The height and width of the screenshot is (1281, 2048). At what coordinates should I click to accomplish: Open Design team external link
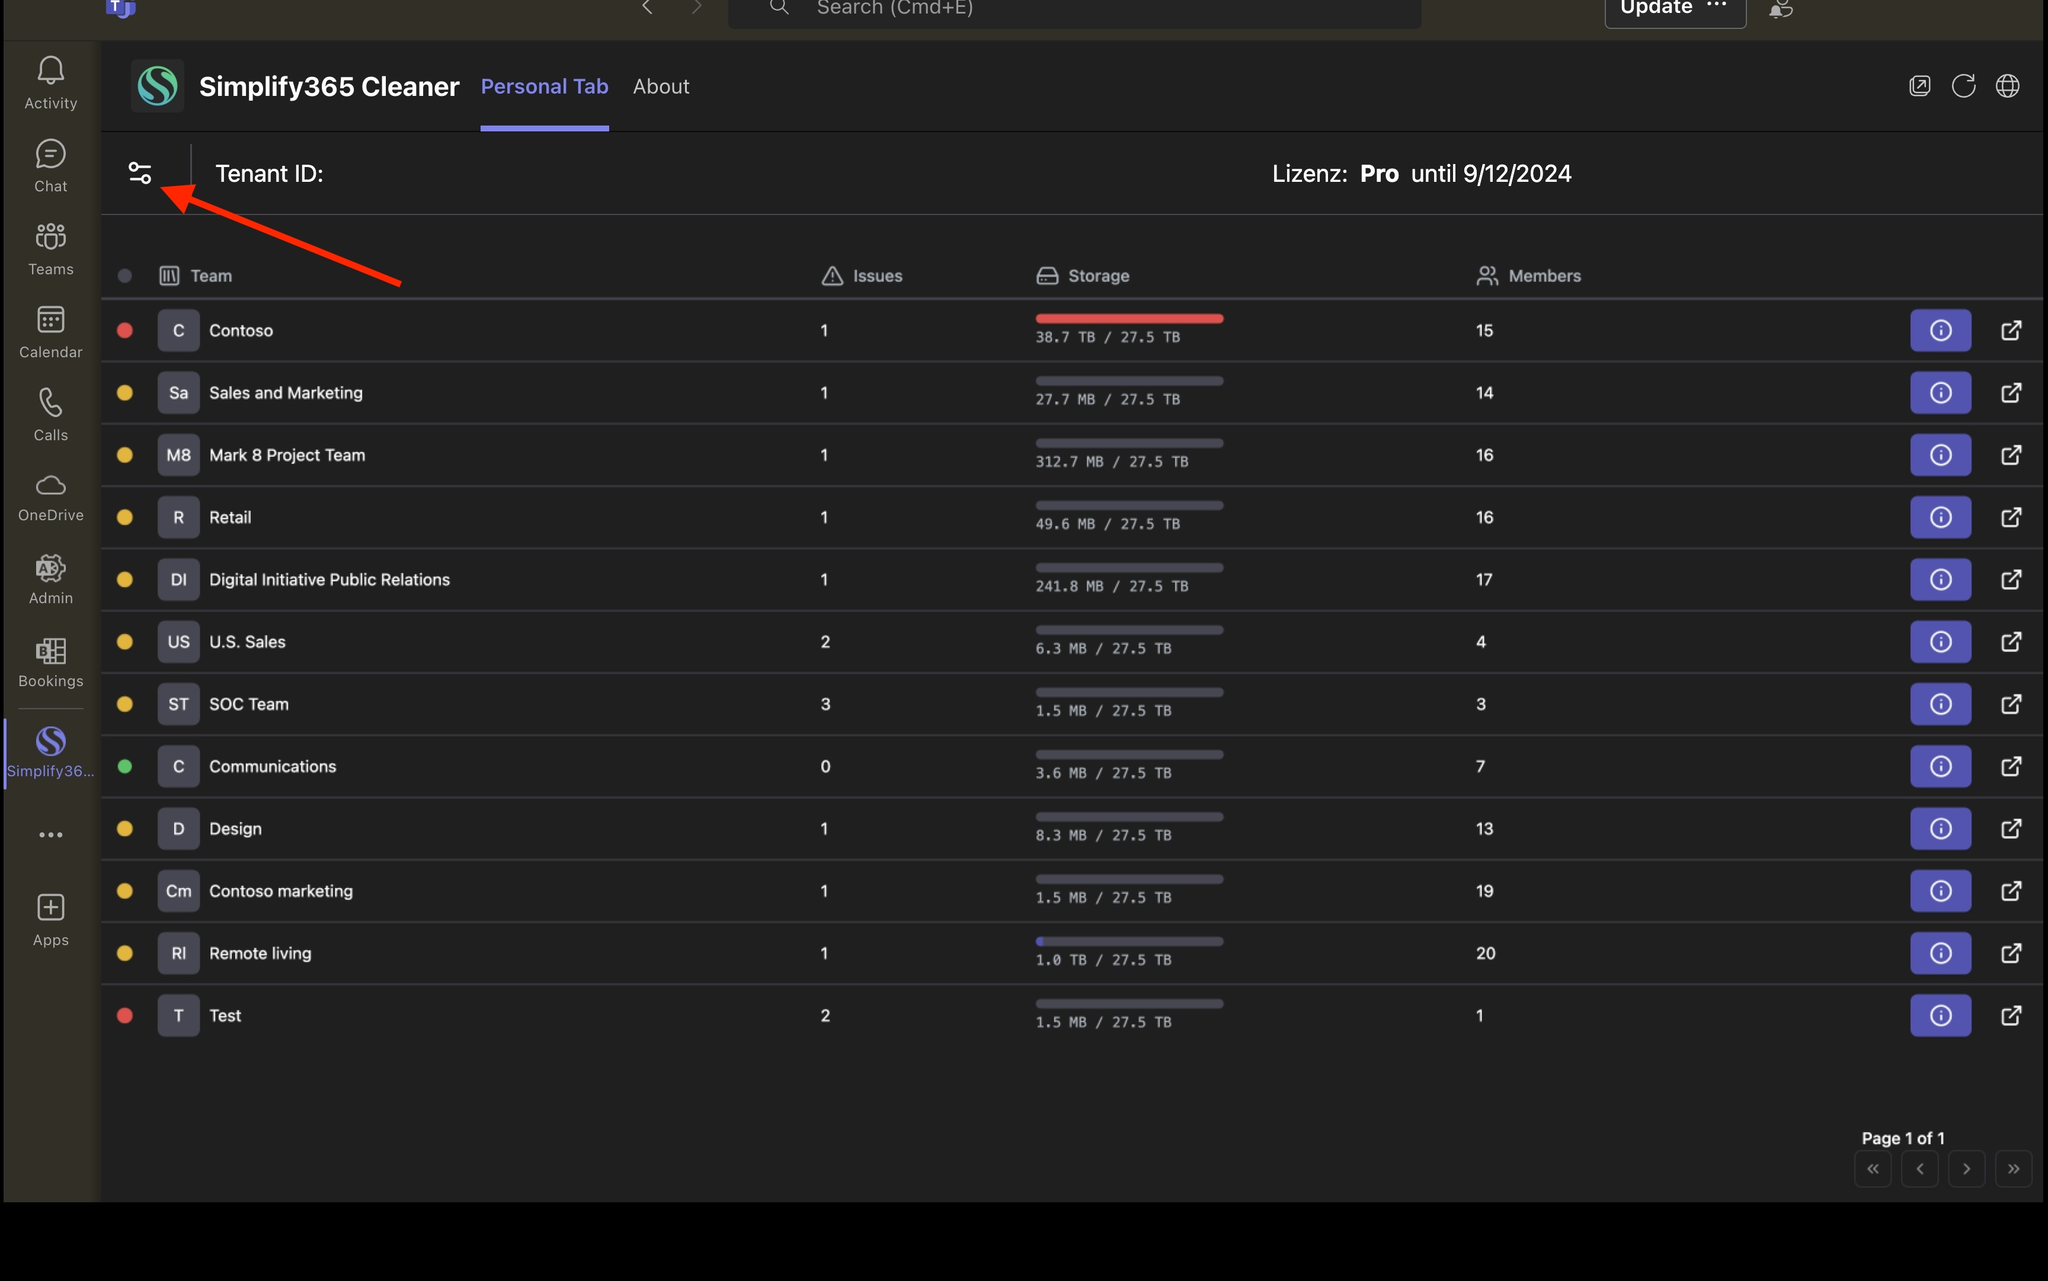coord(2011,828)
